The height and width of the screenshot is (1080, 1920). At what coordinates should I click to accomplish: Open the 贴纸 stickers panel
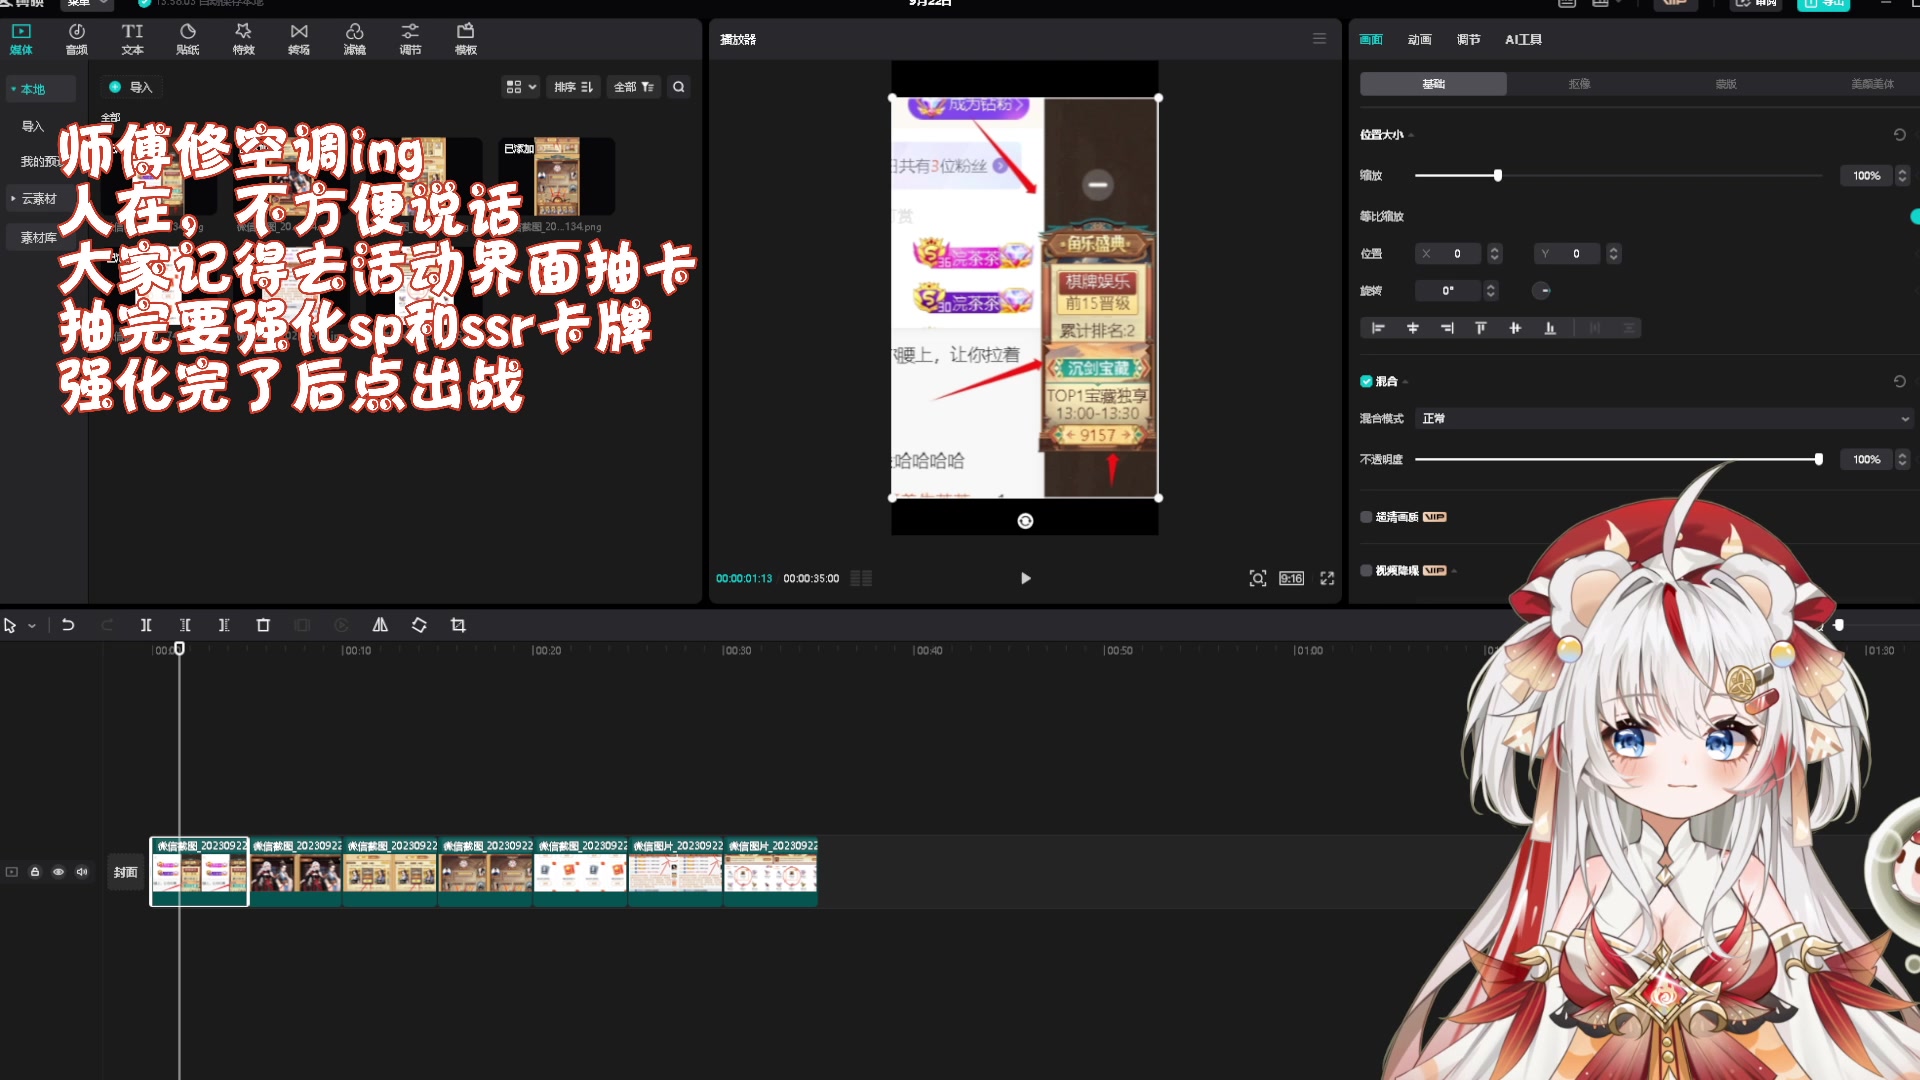(x=188, y=39)
